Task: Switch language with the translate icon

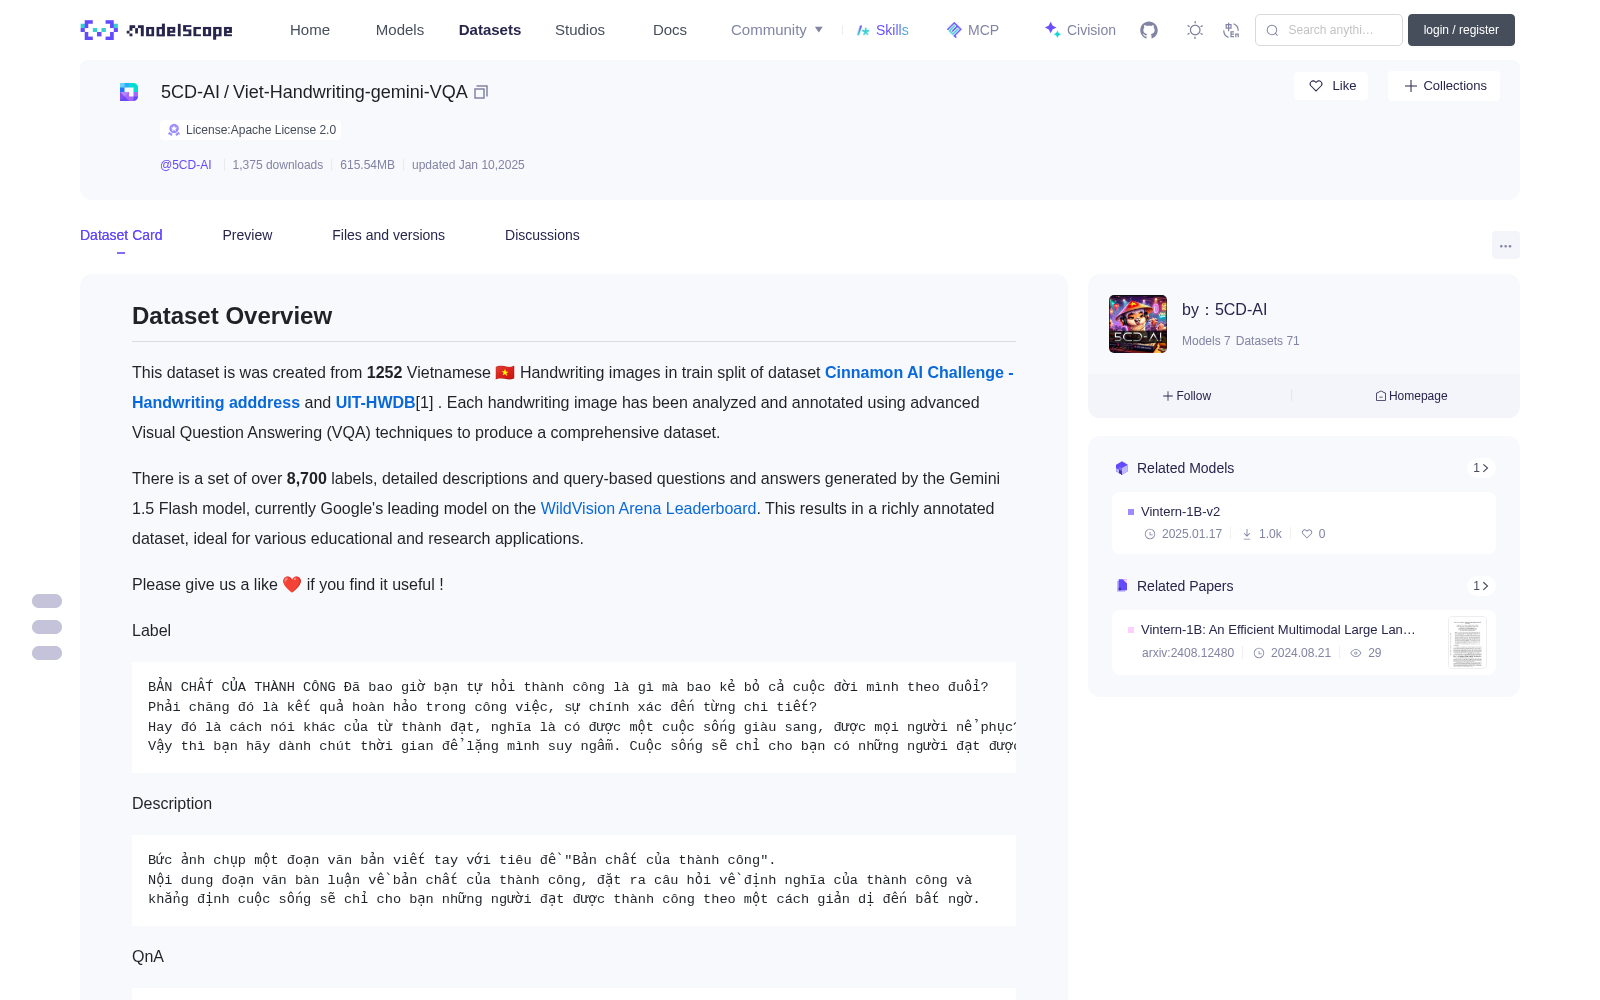Action: pos(1232,30)
